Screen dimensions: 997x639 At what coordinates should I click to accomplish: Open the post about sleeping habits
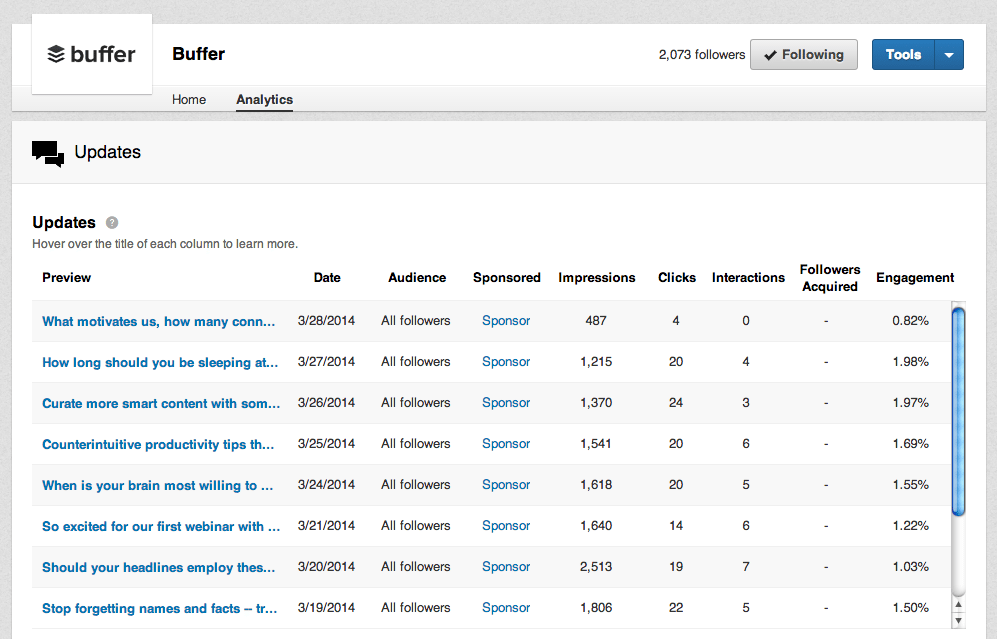160,361
